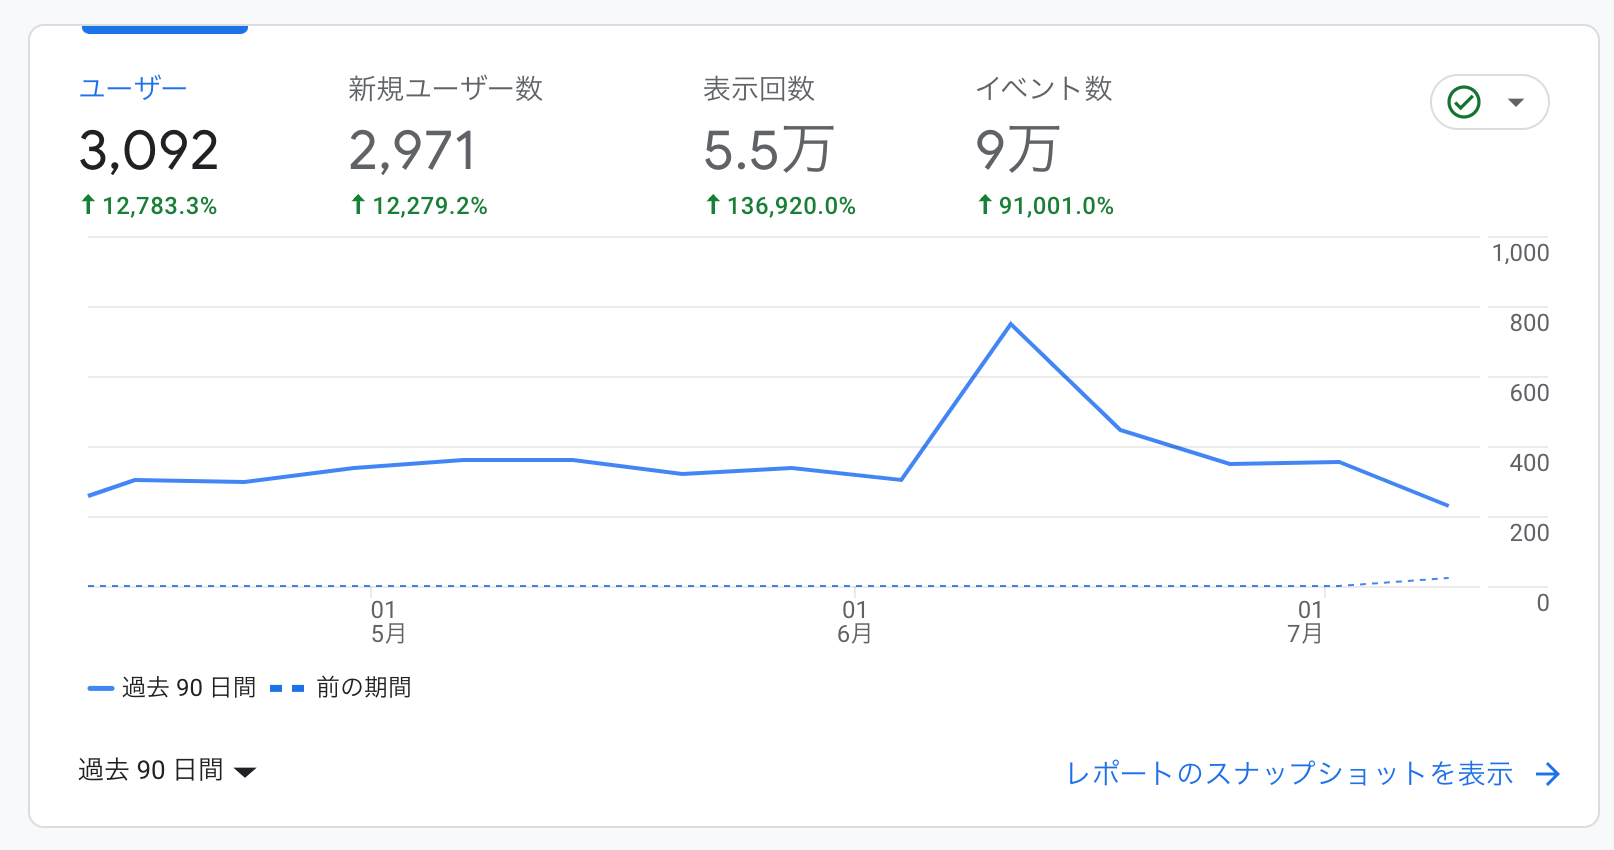Image resolution: width=1614 pixels, height=850 pixels.
Task: Click the 過去 90 日間 solid line legend
Action: (172, 688)
